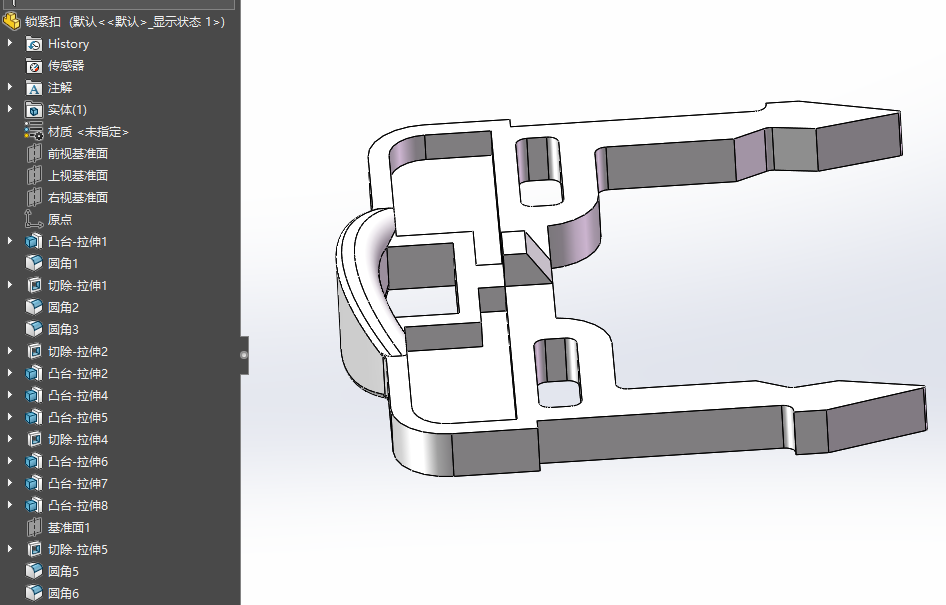Click the 切除-拉伸5 cut icon
The height and width of the screenshot is (605, 946).
[x=34, y=550]
